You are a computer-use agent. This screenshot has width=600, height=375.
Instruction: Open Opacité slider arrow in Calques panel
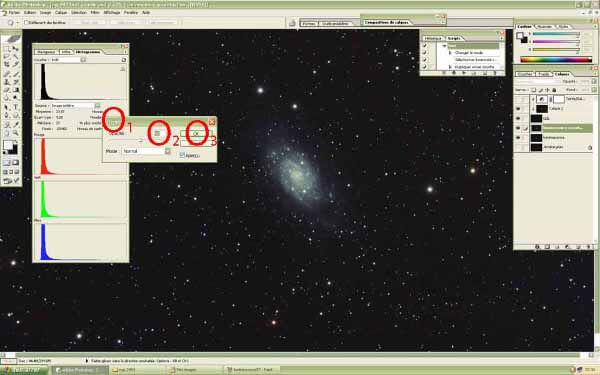tap(594, 82)
